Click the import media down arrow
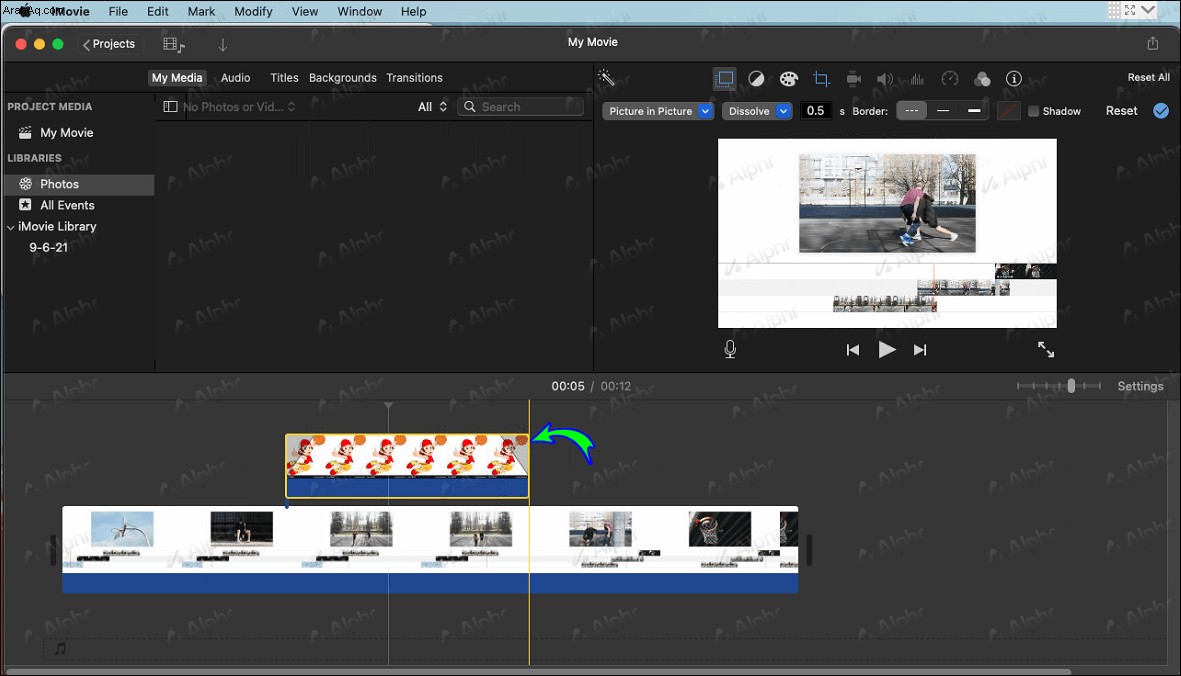 (x=222, y=45)
